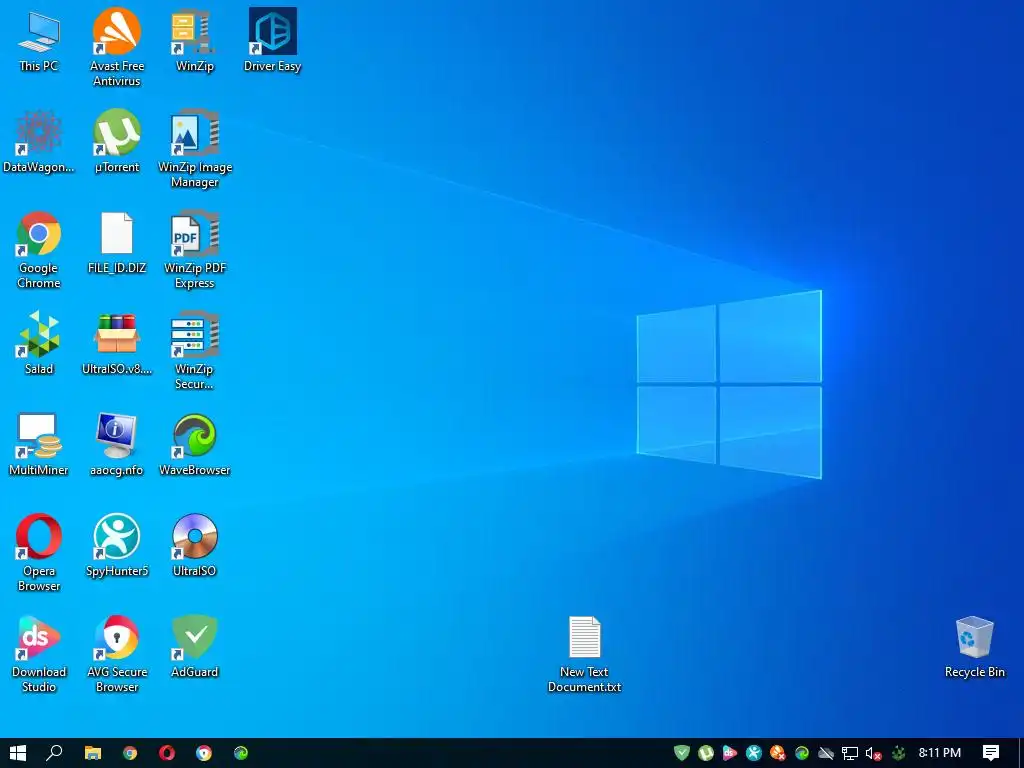
Task: Select the WaveBrowser desktop shortcut
Action: [x=195, y=445]
